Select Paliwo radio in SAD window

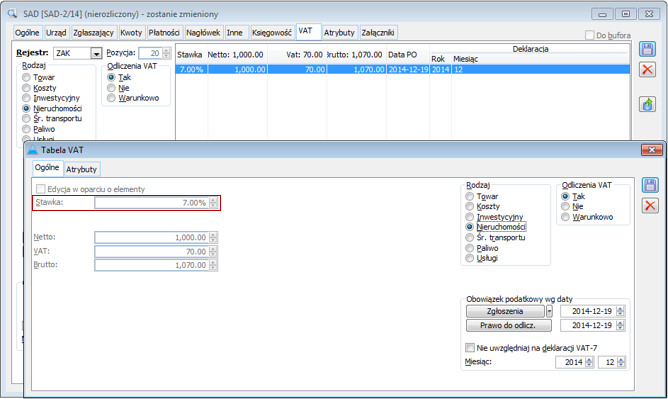tap(26, 129)
